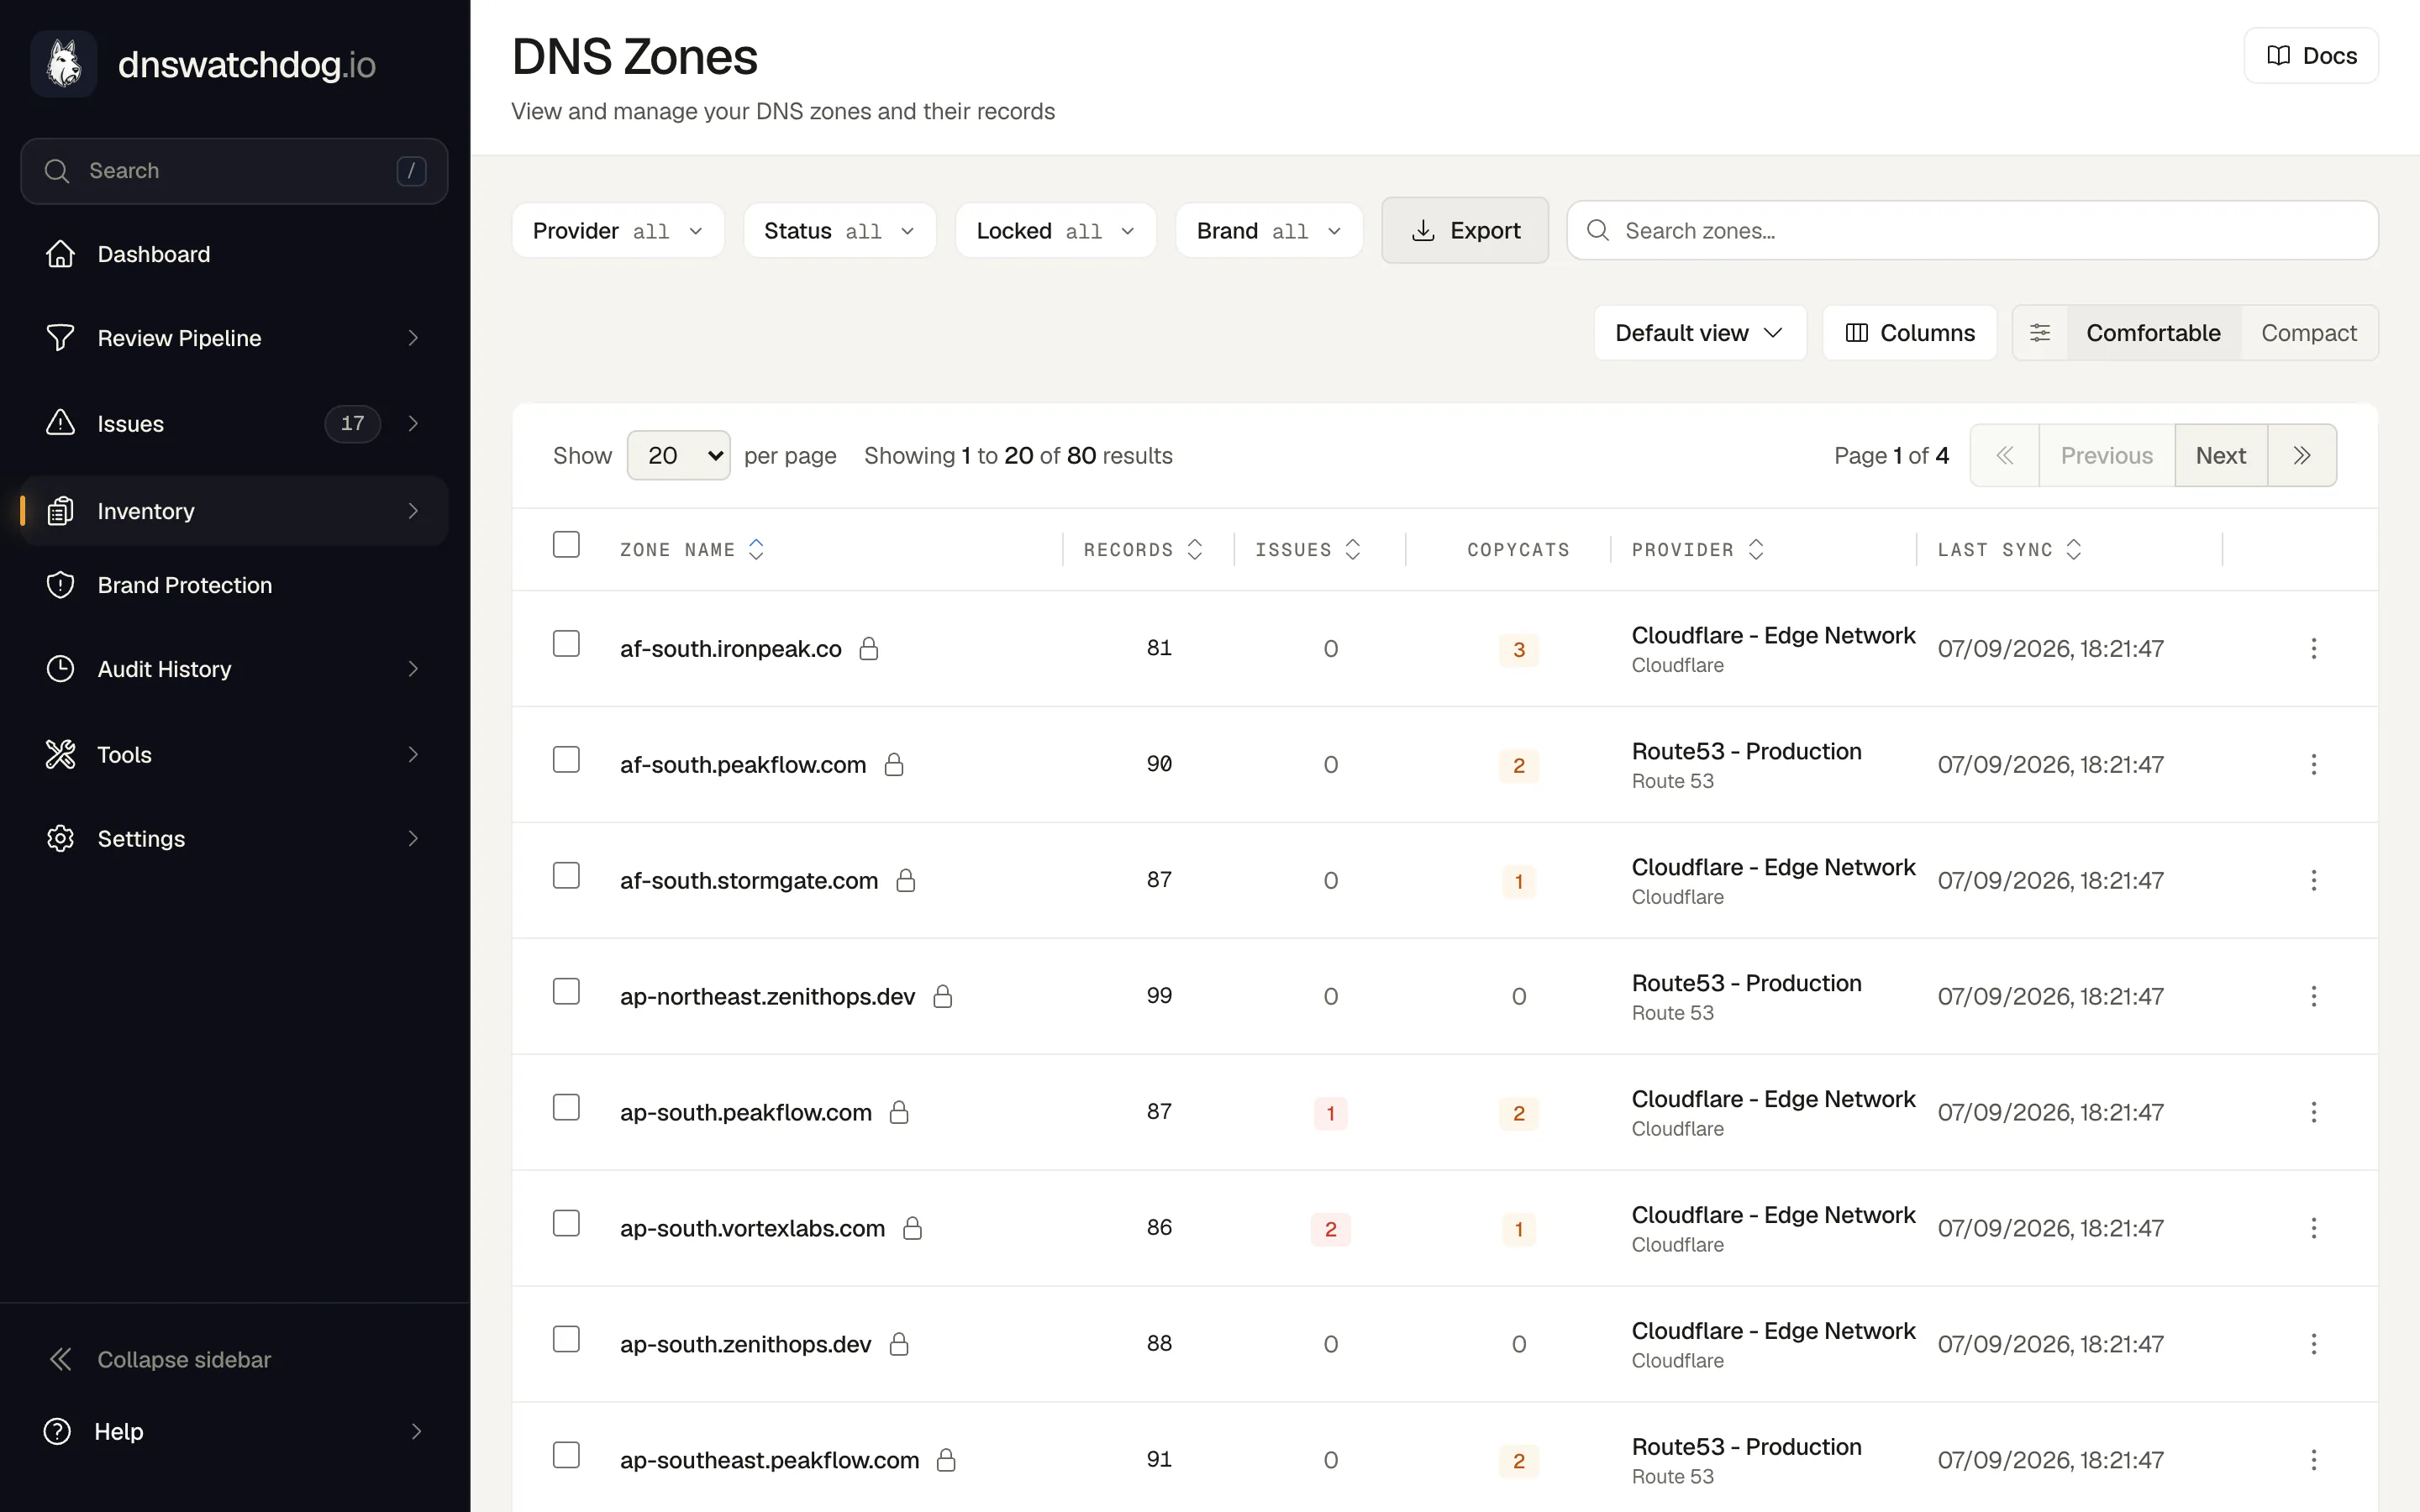The image size is (2420, 1512).
Task: Click the lock icon beside ap-northeast.zenithops.dev
Action: 942,997
